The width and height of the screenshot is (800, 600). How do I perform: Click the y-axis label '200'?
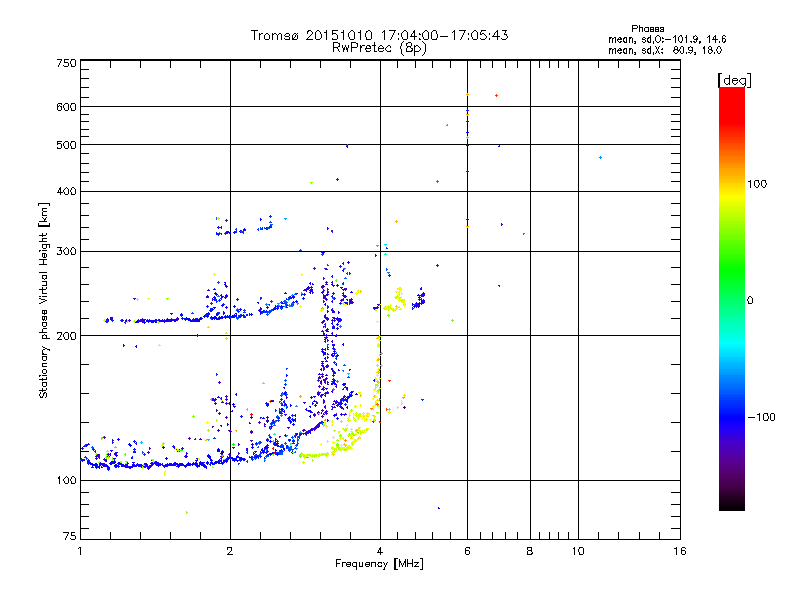pyautogui.click(x=66, y=336)
